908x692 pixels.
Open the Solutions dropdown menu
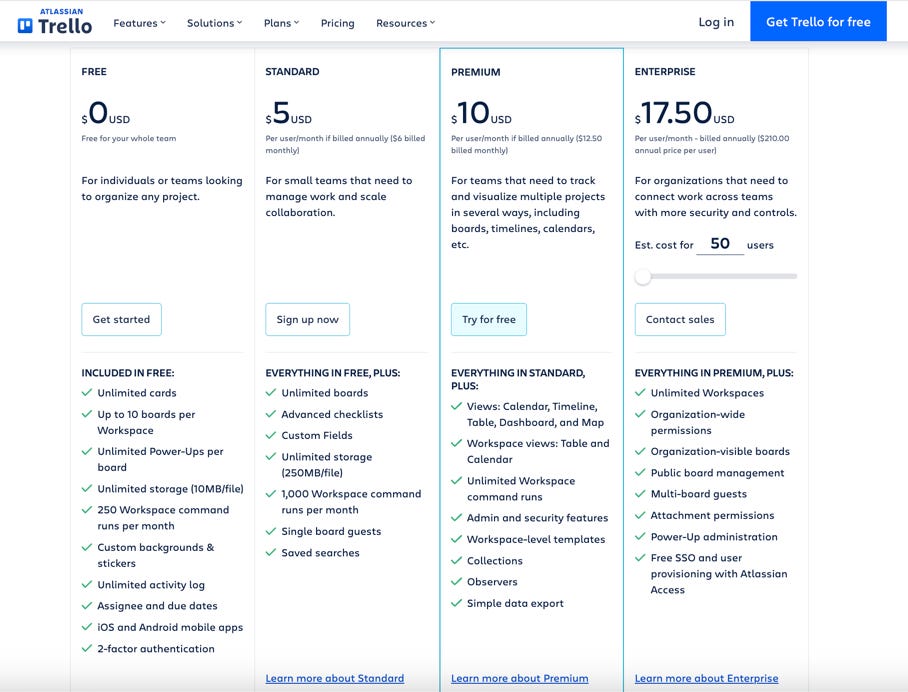click(214, 21)
